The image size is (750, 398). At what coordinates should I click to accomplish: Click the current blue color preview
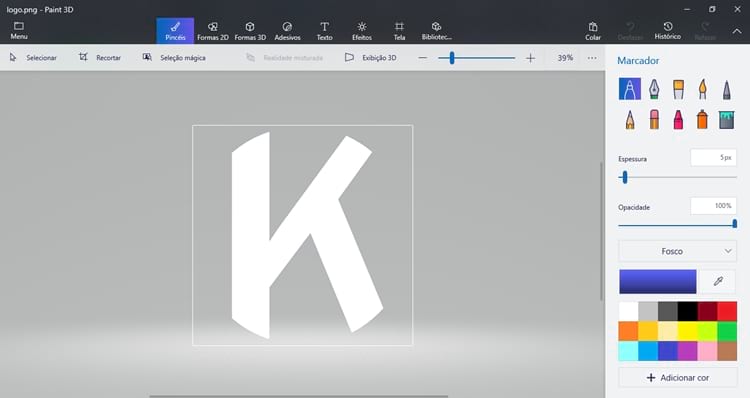coord(658,281)
